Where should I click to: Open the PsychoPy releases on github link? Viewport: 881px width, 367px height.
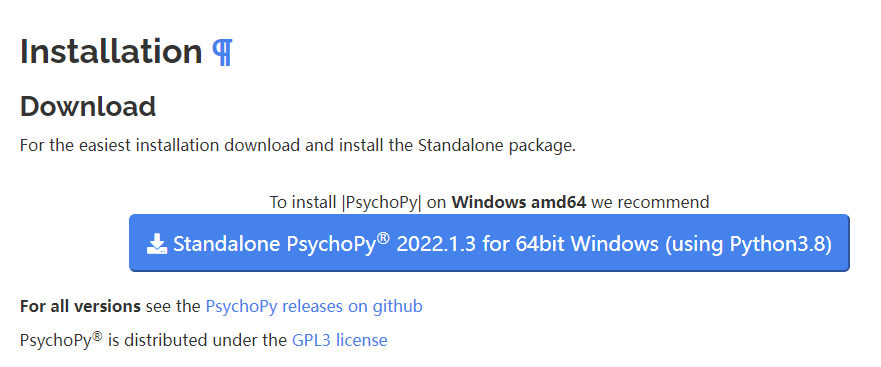[x=314, y=306]
